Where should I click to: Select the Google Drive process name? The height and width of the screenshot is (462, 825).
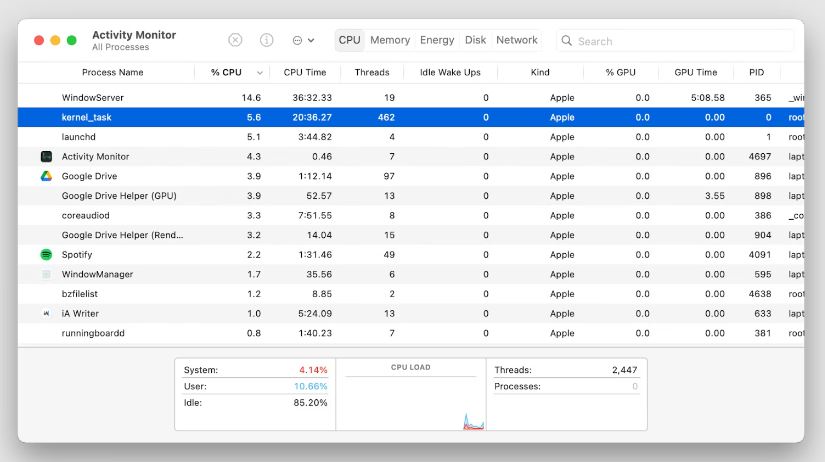[89, 176]
